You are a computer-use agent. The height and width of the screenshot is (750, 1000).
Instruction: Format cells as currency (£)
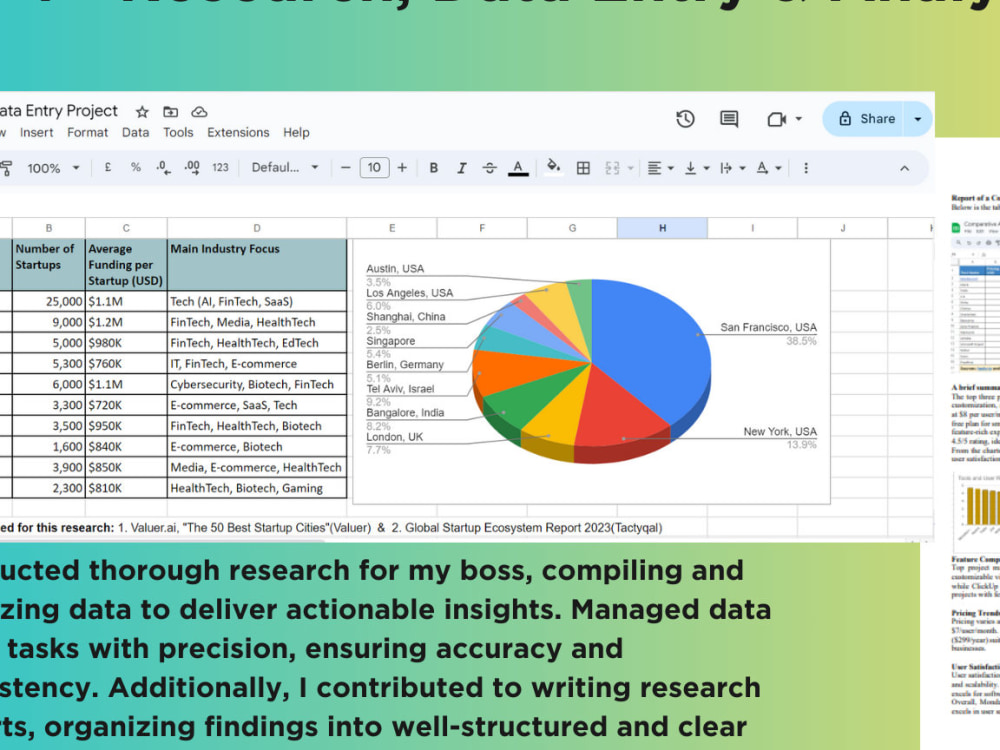click(x=108, y=168)
